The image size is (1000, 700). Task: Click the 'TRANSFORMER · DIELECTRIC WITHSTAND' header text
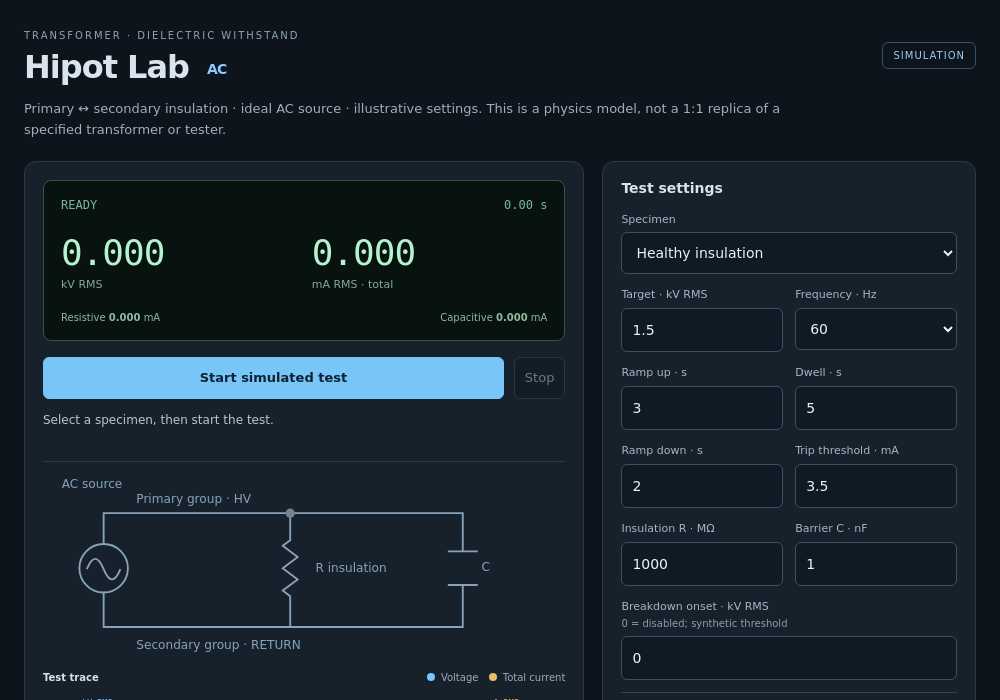(161, 35)
